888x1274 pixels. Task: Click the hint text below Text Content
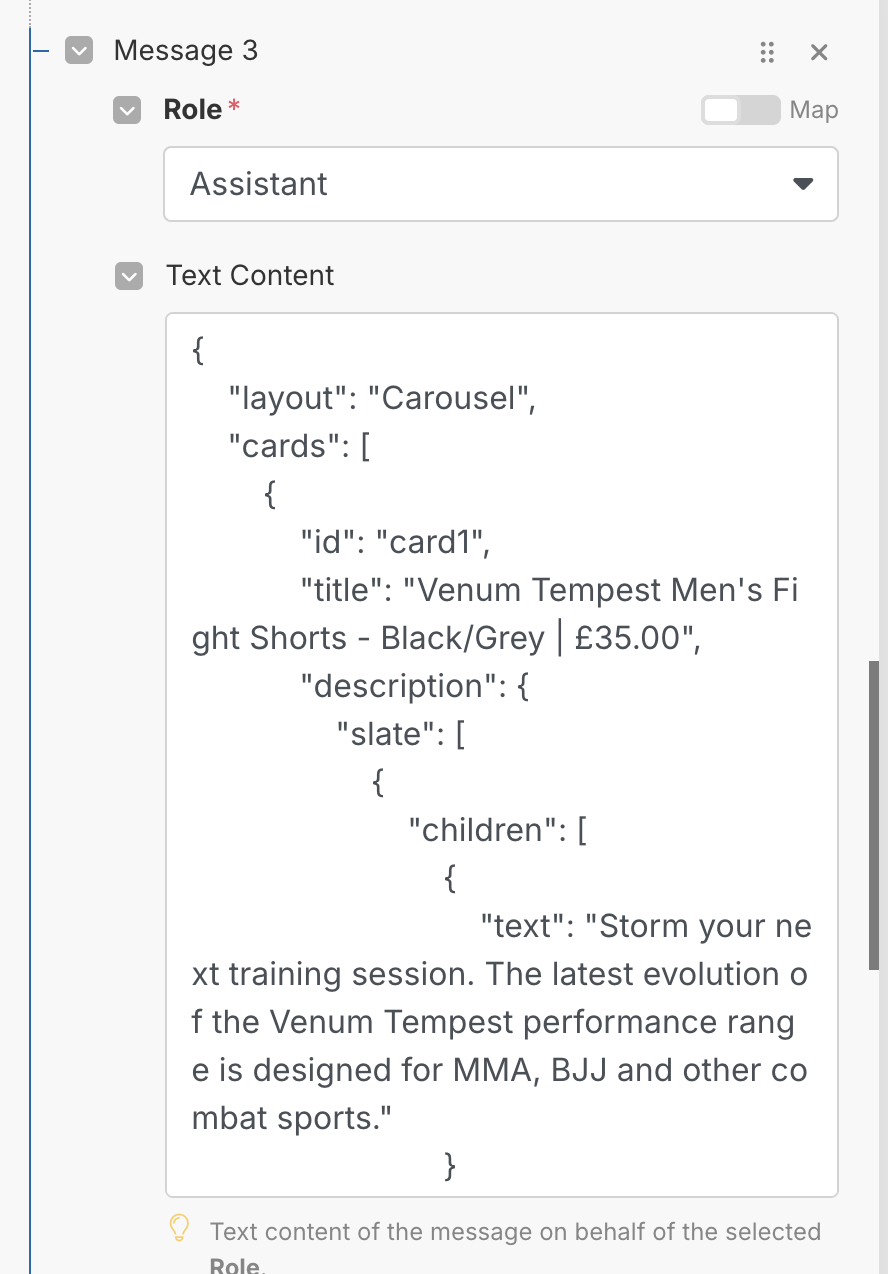click(515, 1232)
